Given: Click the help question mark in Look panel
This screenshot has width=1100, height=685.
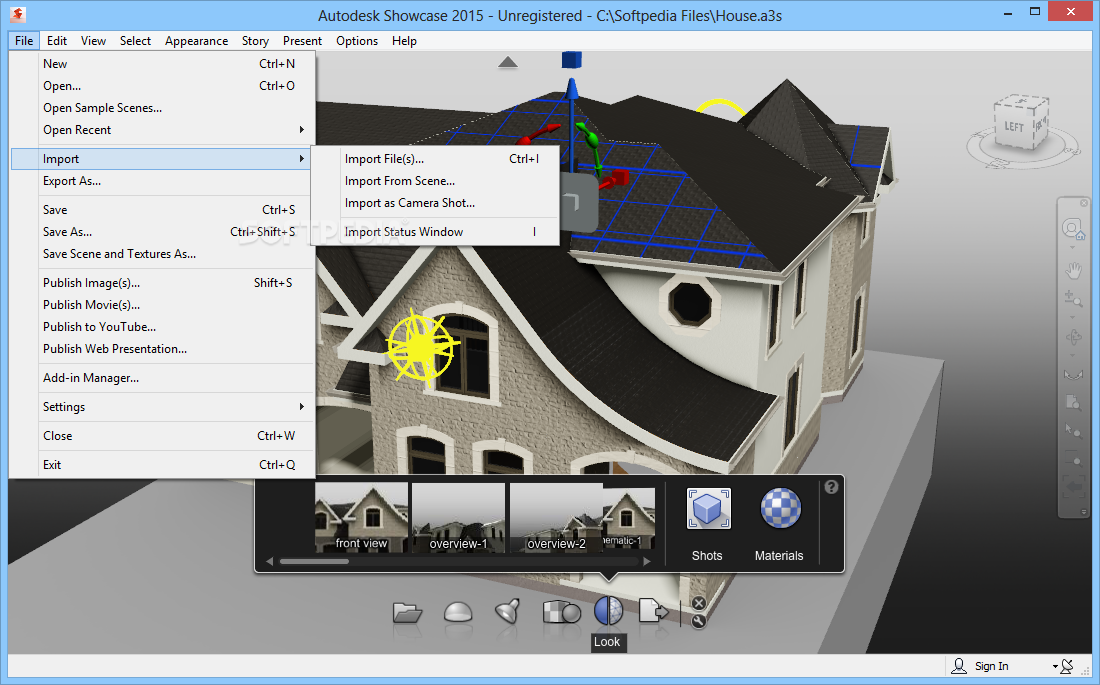Looking at the screenshot, I should click(x=831, y=487).
